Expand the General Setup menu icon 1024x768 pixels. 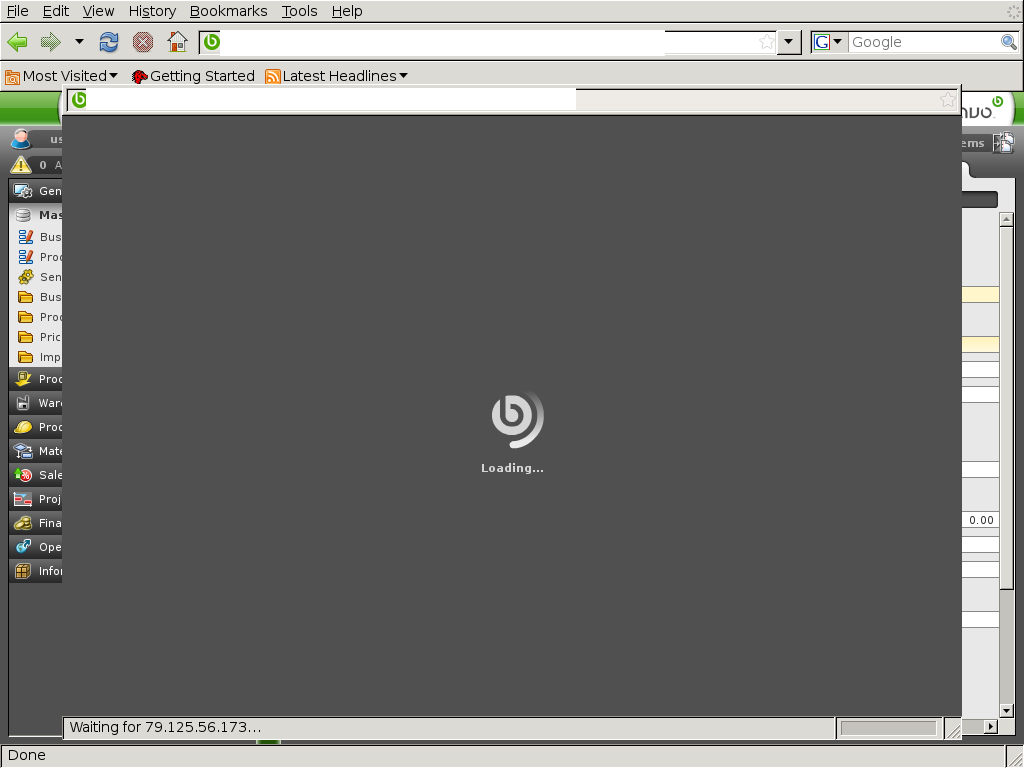pos(24,191)
